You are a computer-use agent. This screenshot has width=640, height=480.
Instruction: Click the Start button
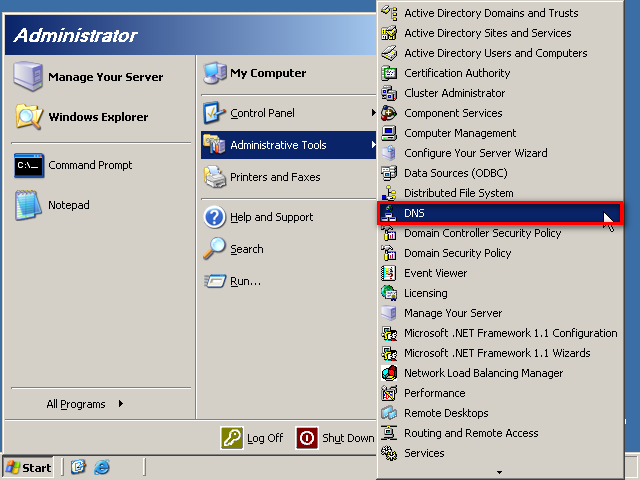click(28, 467)
